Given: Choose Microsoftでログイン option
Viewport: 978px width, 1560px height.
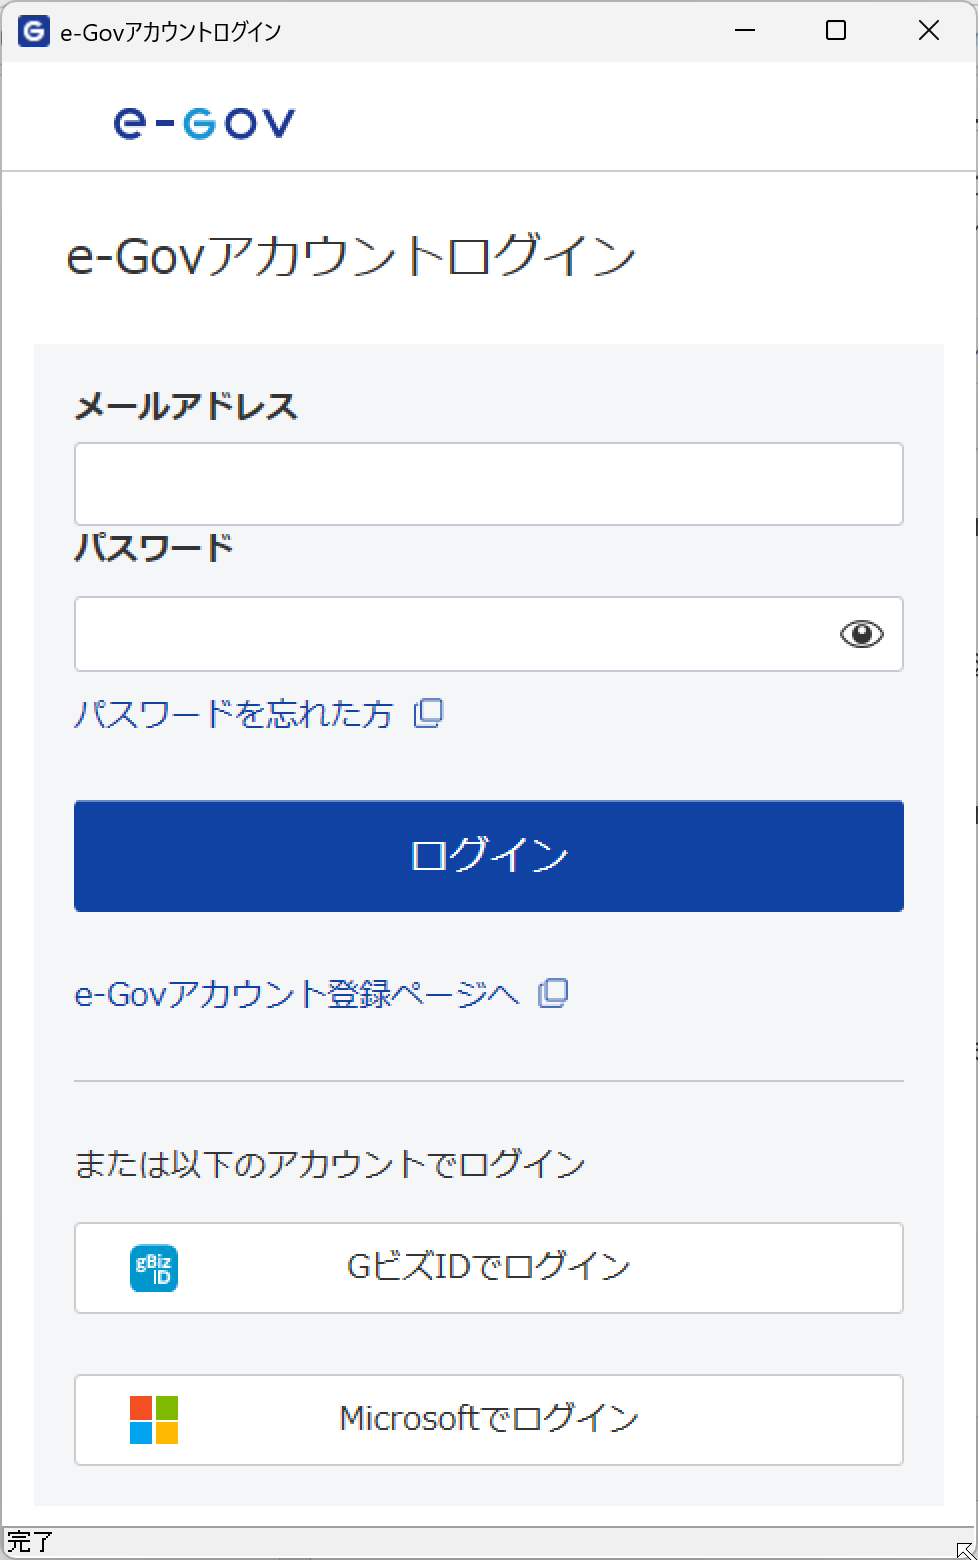Looking at the screenshot, I should tap(488, 1420).
